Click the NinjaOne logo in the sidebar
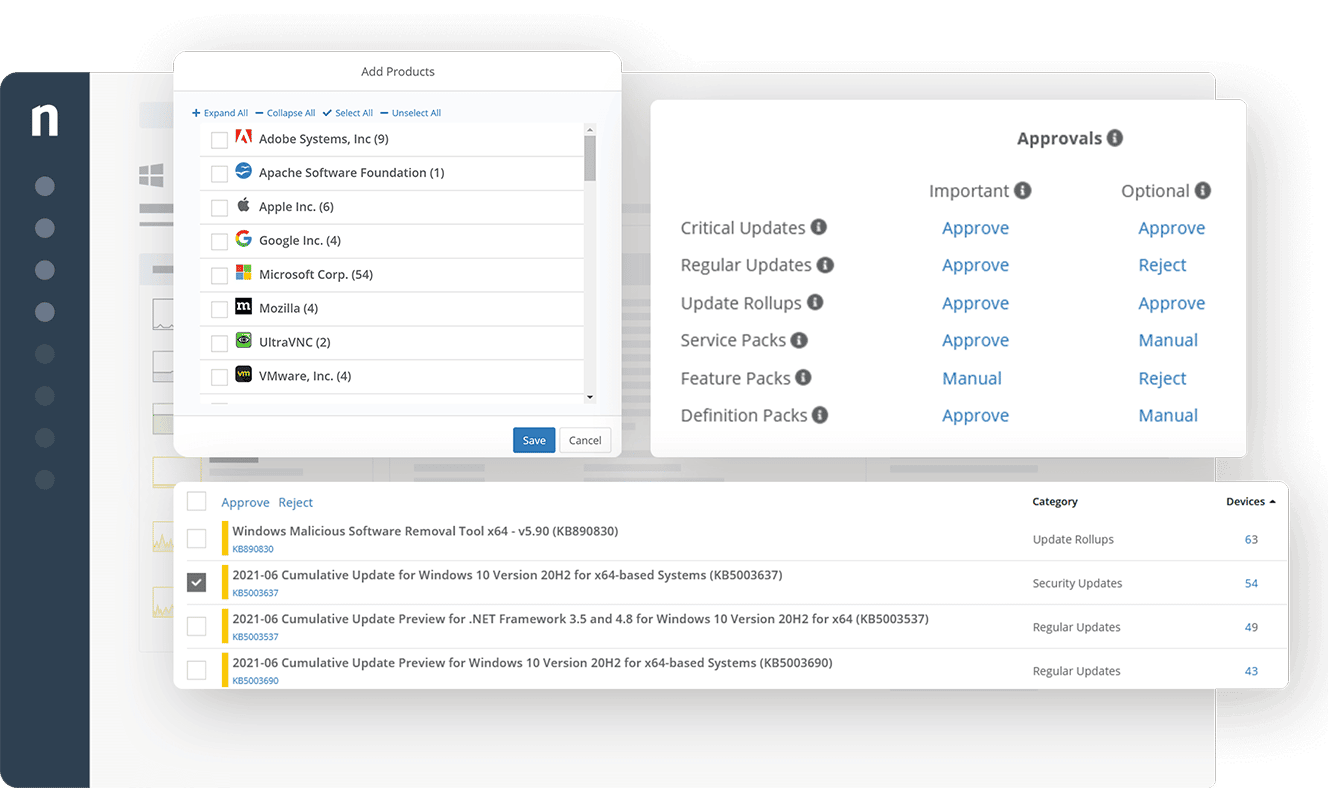The image size is (1328, 788). 44,120
